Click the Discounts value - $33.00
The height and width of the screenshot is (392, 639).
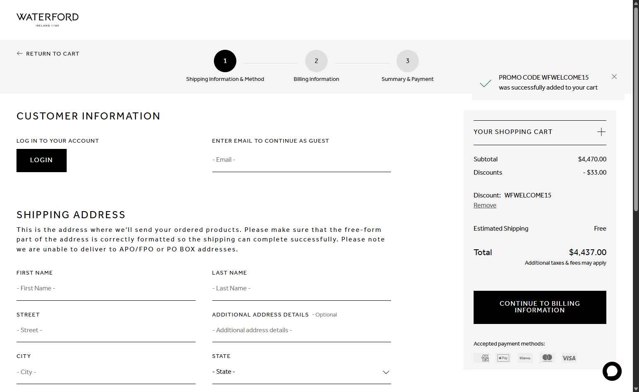(x=595, y=173)
